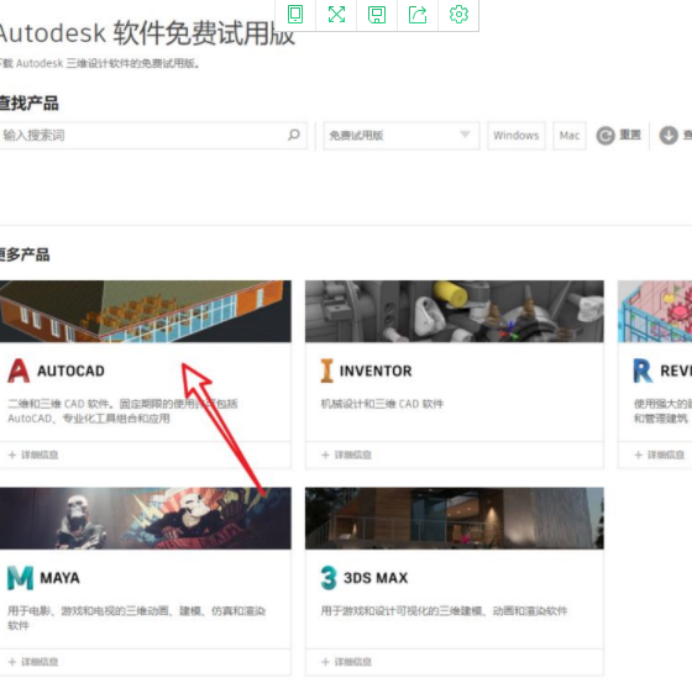Image resolution: width=692 pixels, height=683 pixels.
Task: Click the blue Revit R logo
Action: (x=643, y=371)
